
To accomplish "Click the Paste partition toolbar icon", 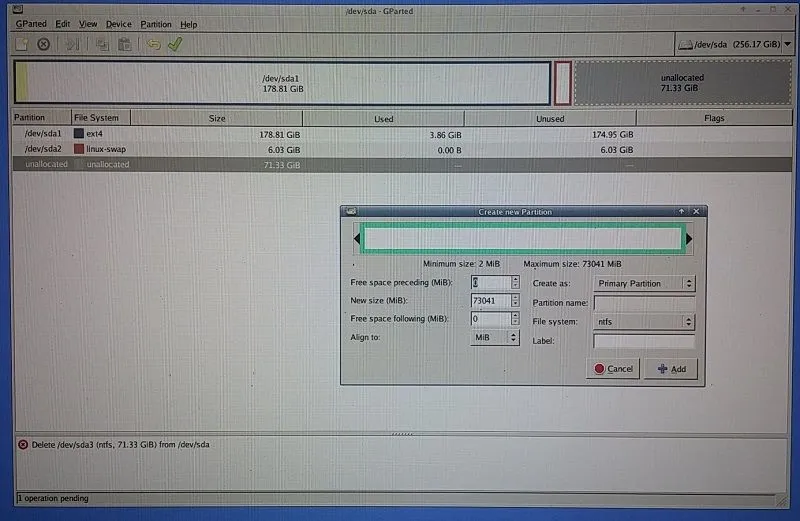I will (x=124, y=44).
